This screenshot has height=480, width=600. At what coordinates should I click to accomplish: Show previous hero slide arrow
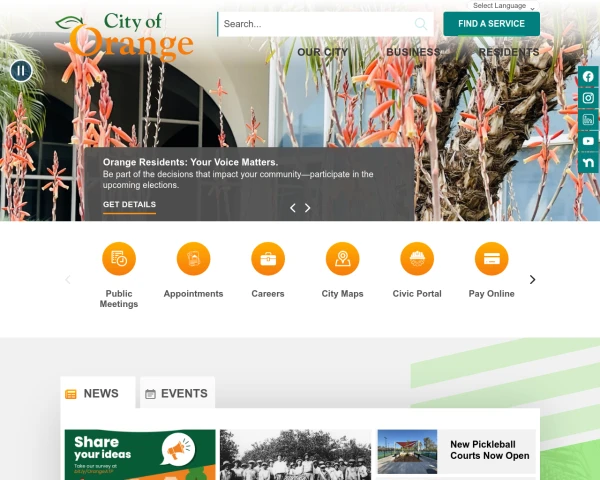(x=293, y=208)
